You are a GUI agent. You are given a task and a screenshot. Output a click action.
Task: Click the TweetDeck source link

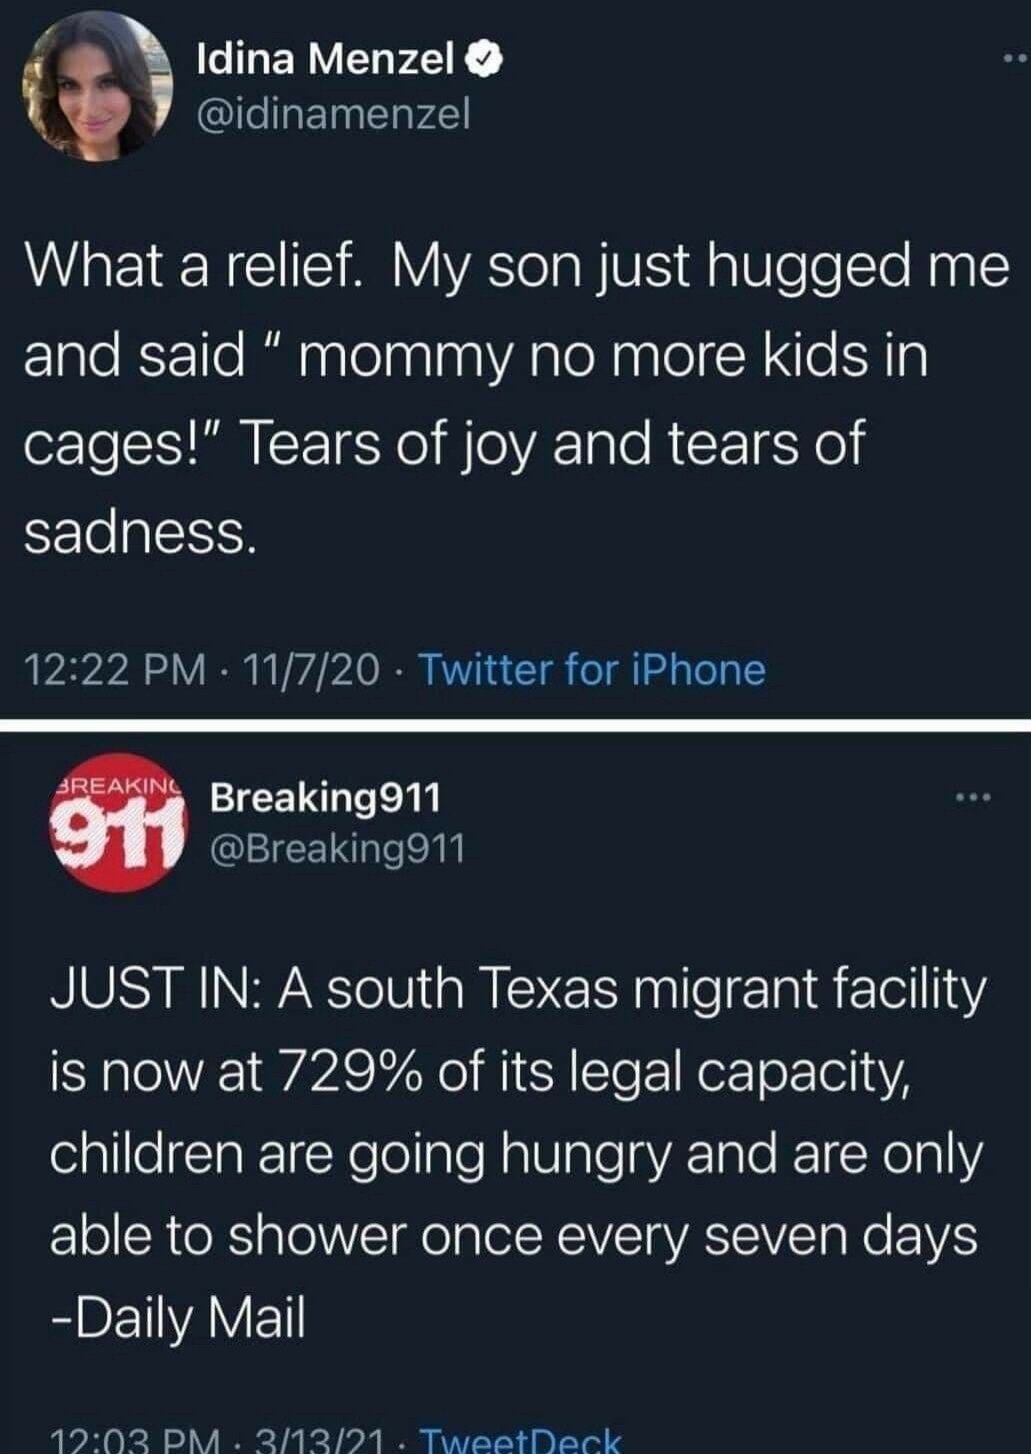pos(520,1441)
